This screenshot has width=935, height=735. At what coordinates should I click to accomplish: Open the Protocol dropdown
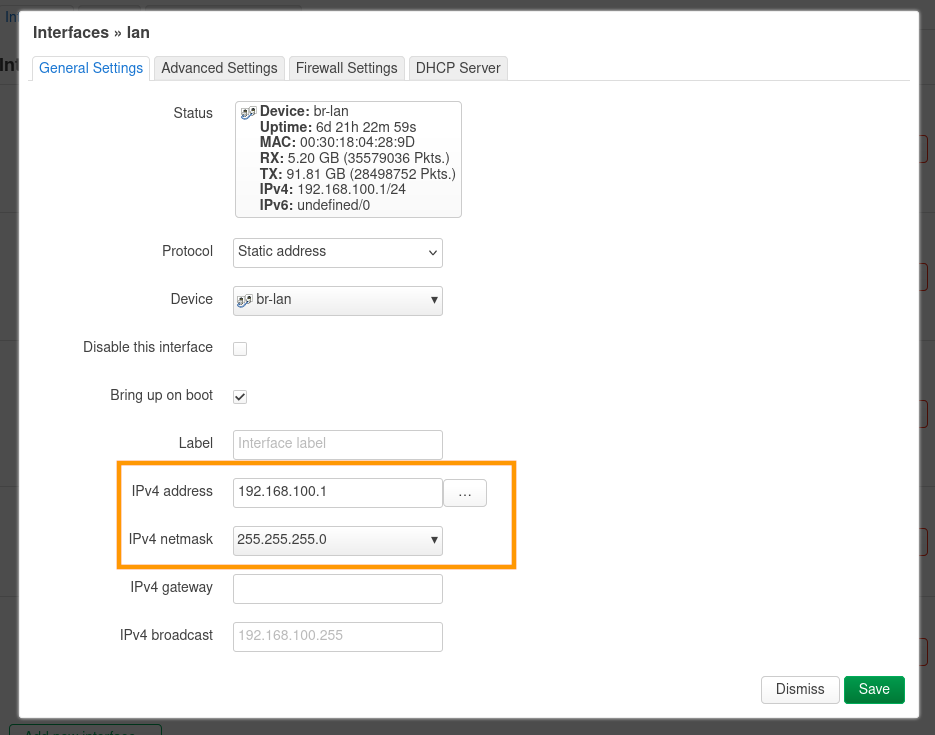click(338, 252)
